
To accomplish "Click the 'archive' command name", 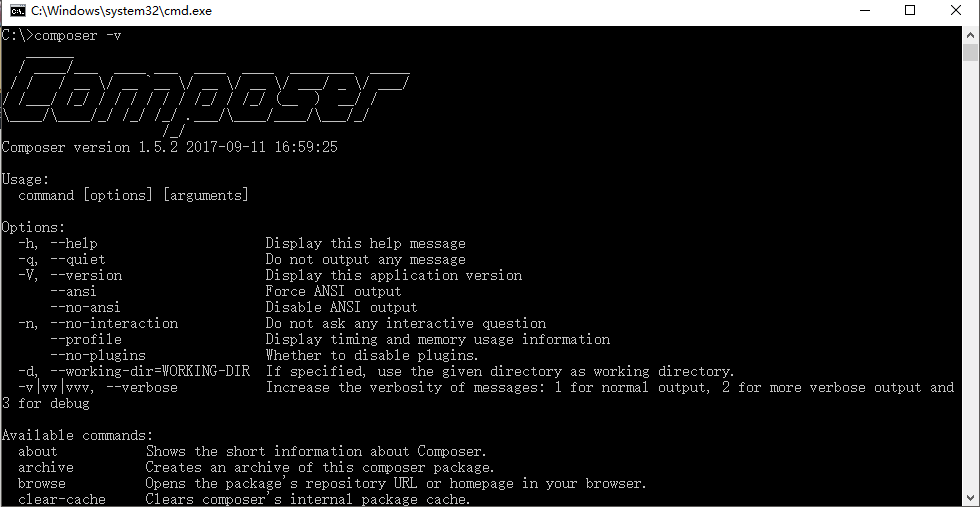I will point(46,468).
